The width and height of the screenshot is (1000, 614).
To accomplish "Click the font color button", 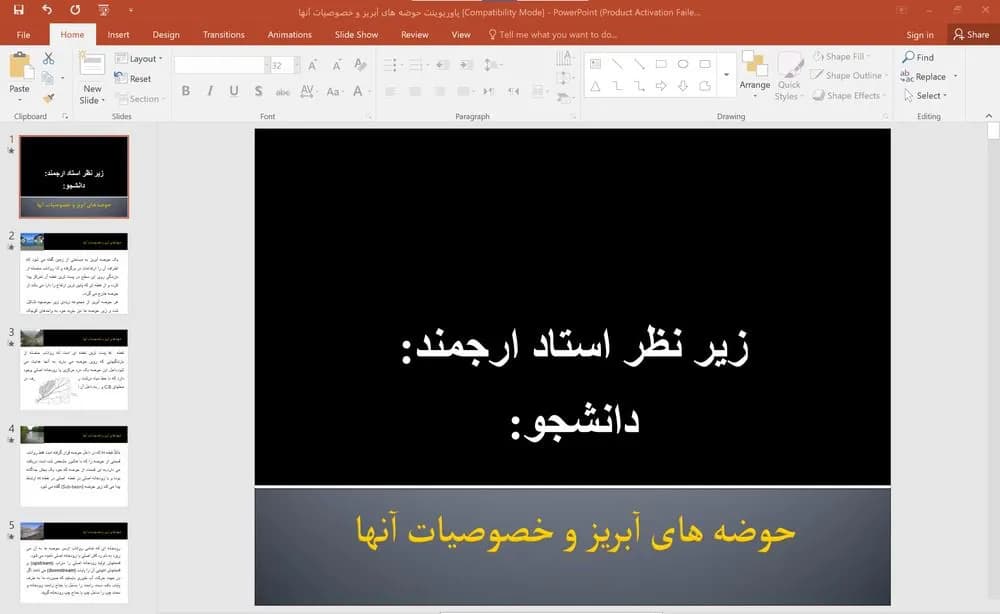I will point(358,91).
